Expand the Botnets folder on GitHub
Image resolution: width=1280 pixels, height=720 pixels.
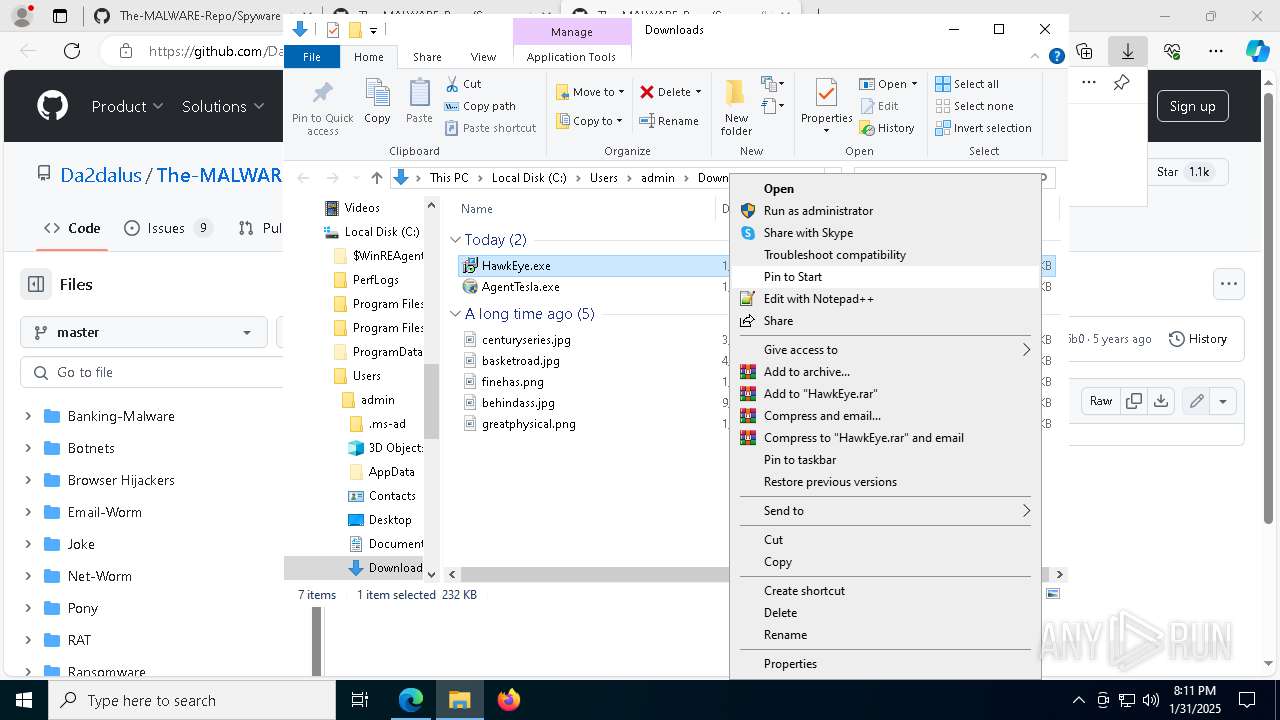28,448
